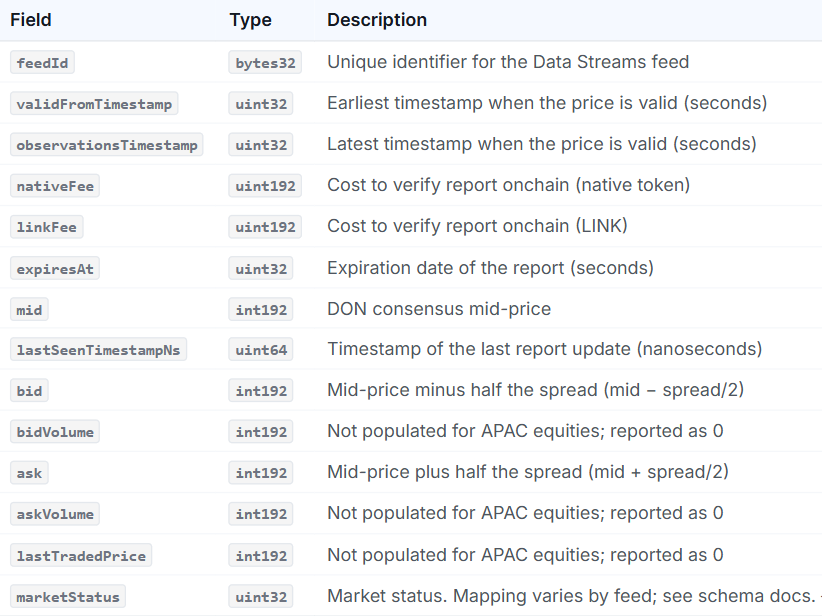Select the nativeFee field name
Viewport: 822px width, 616px height.
click(55, 186)
